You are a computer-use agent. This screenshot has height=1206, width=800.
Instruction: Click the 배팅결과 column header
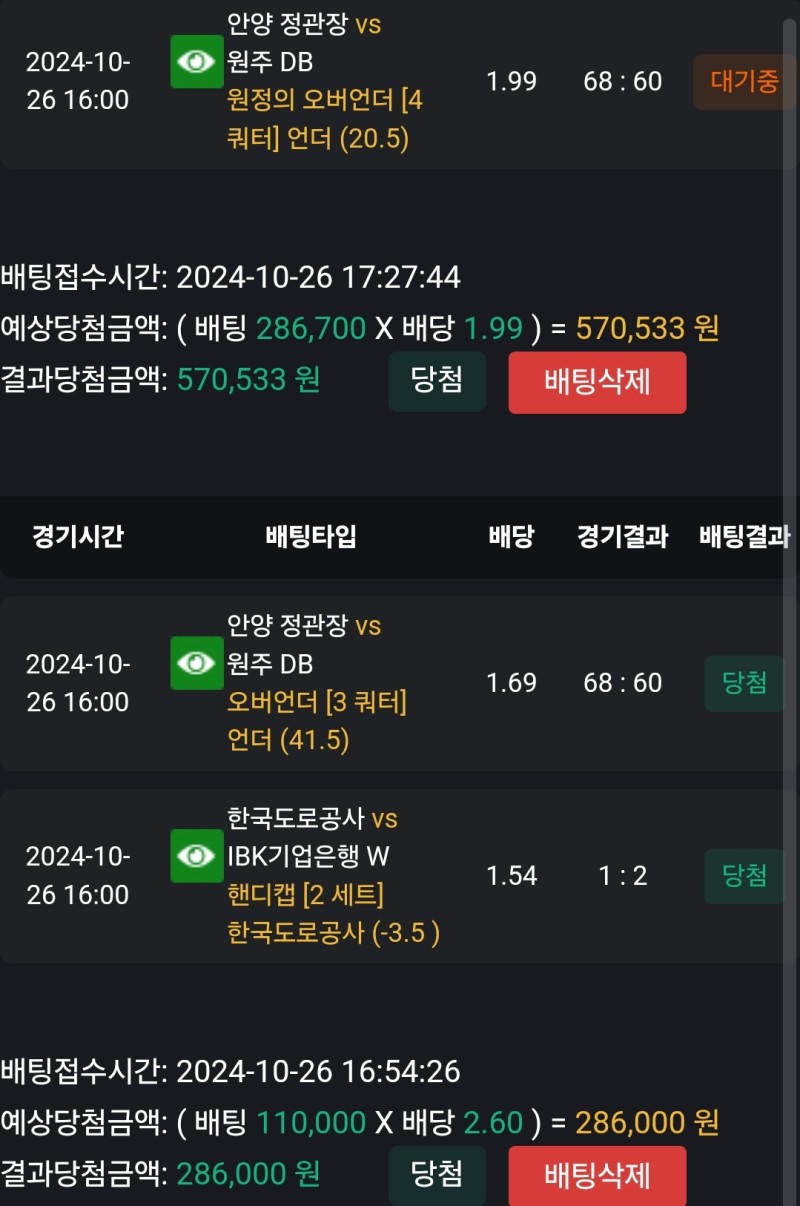744,537
